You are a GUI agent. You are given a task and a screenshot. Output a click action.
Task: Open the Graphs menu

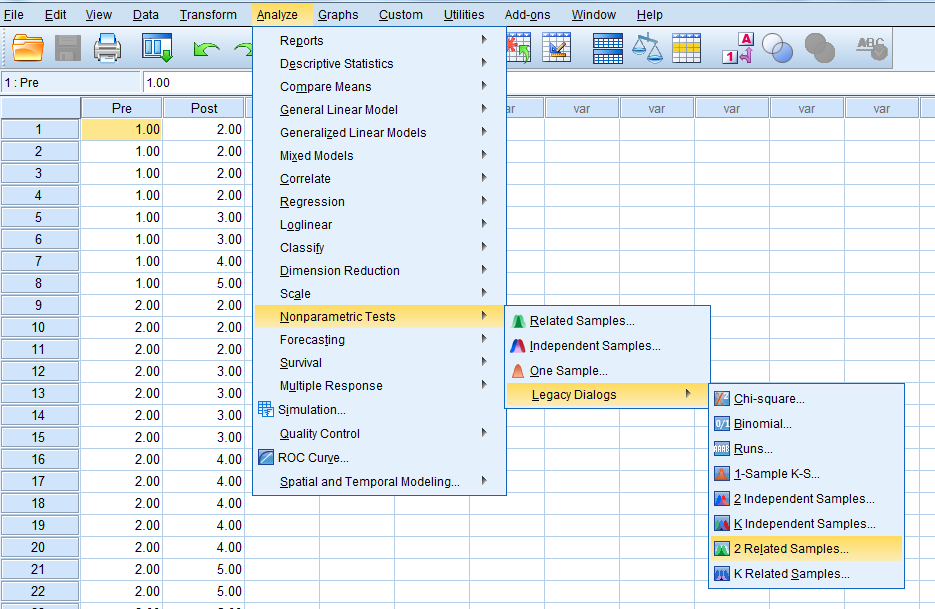(x=338, y=14)
